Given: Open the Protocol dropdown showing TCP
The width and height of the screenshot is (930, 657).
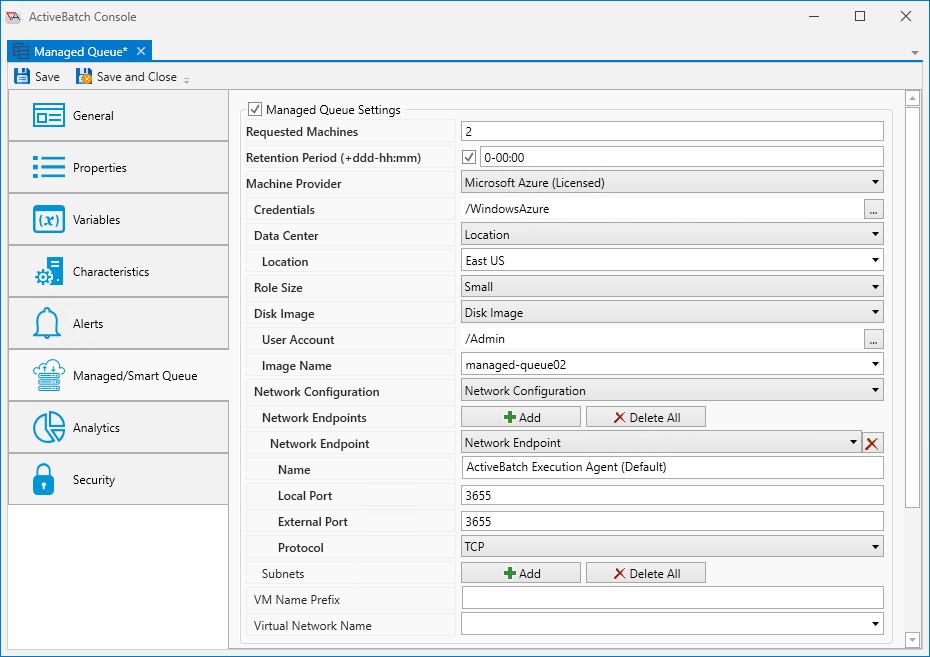Looking at the screenshot, I should (x=672, y=547).
